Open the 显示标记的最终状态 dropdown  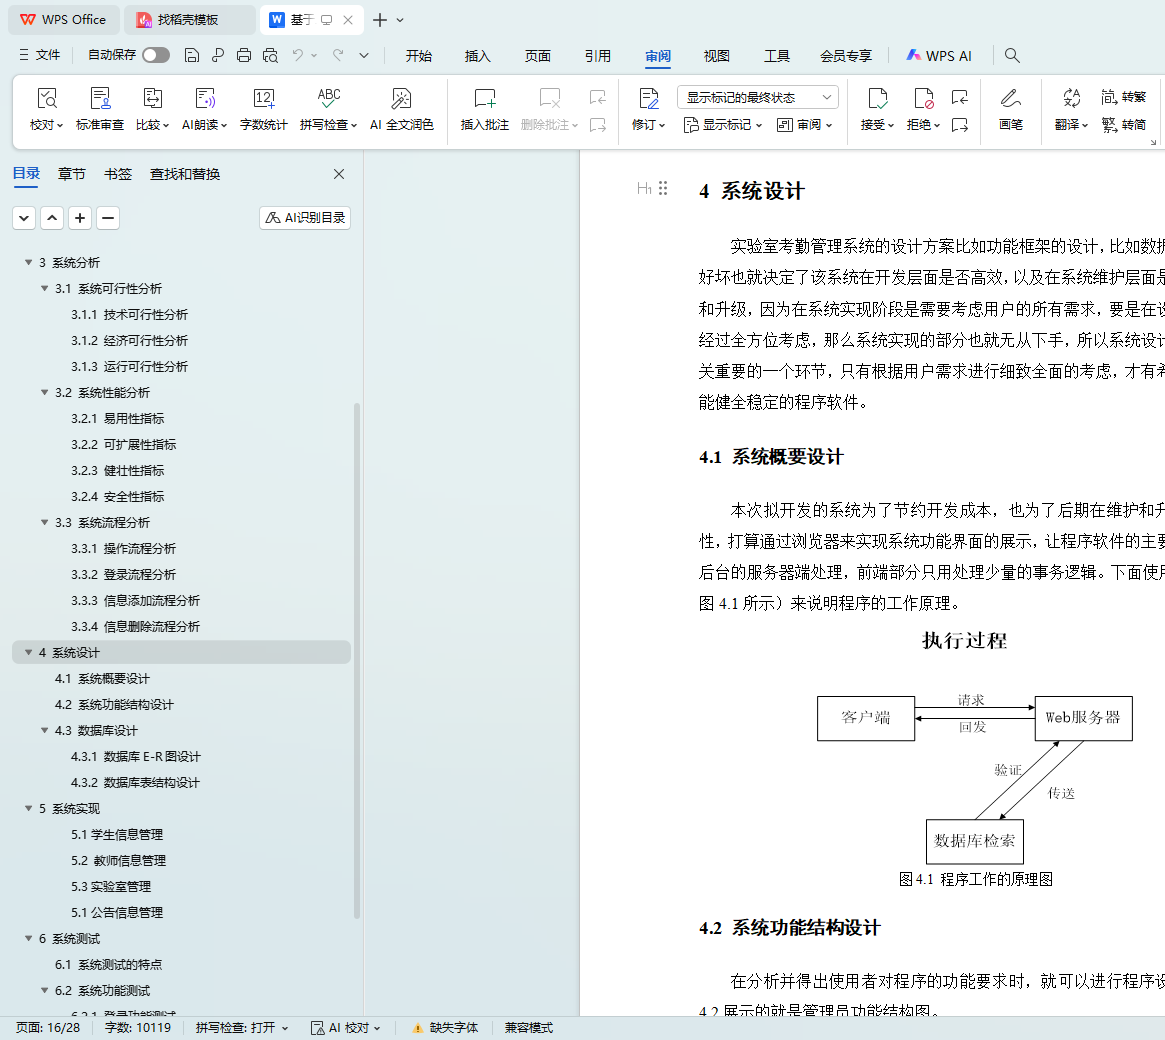[757, 97]
